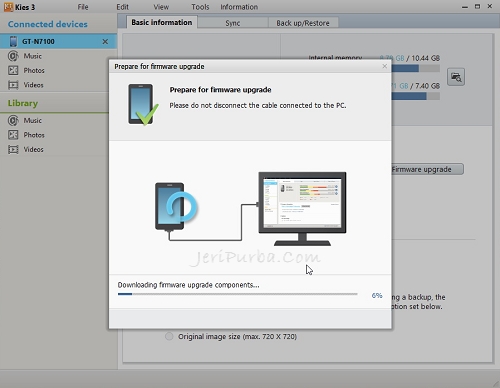Switch to the Back up/Restore tab
500x388 pixels.
(303, 23)
